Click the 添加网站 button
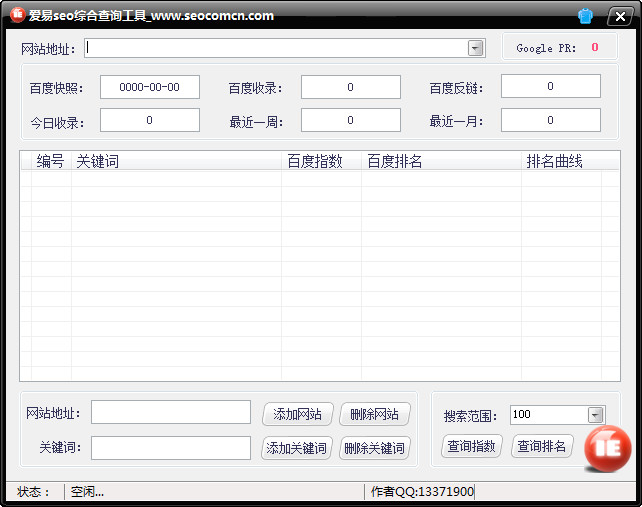This screenshot has height=507, width=642. 298,414
